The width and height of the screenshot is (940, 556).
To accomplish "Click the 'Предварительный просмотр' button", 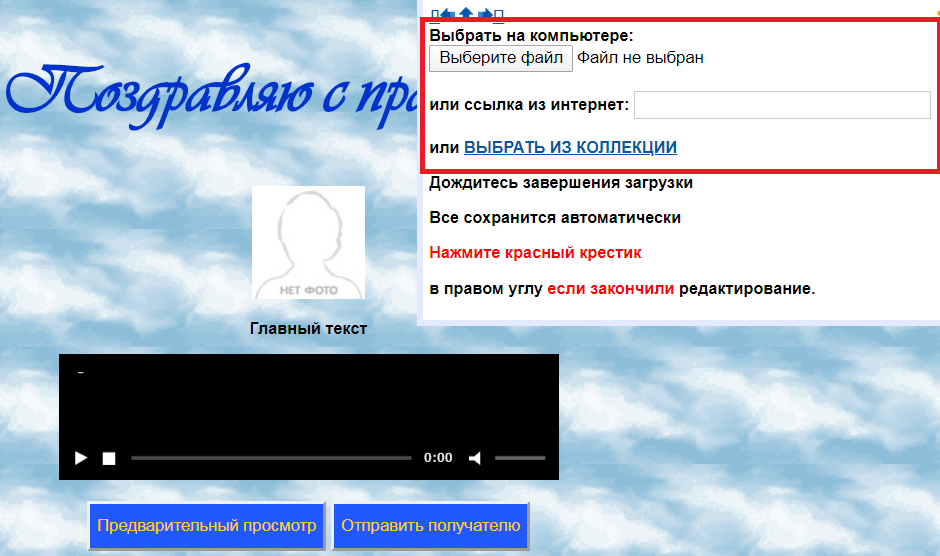I will click(207, 526).
